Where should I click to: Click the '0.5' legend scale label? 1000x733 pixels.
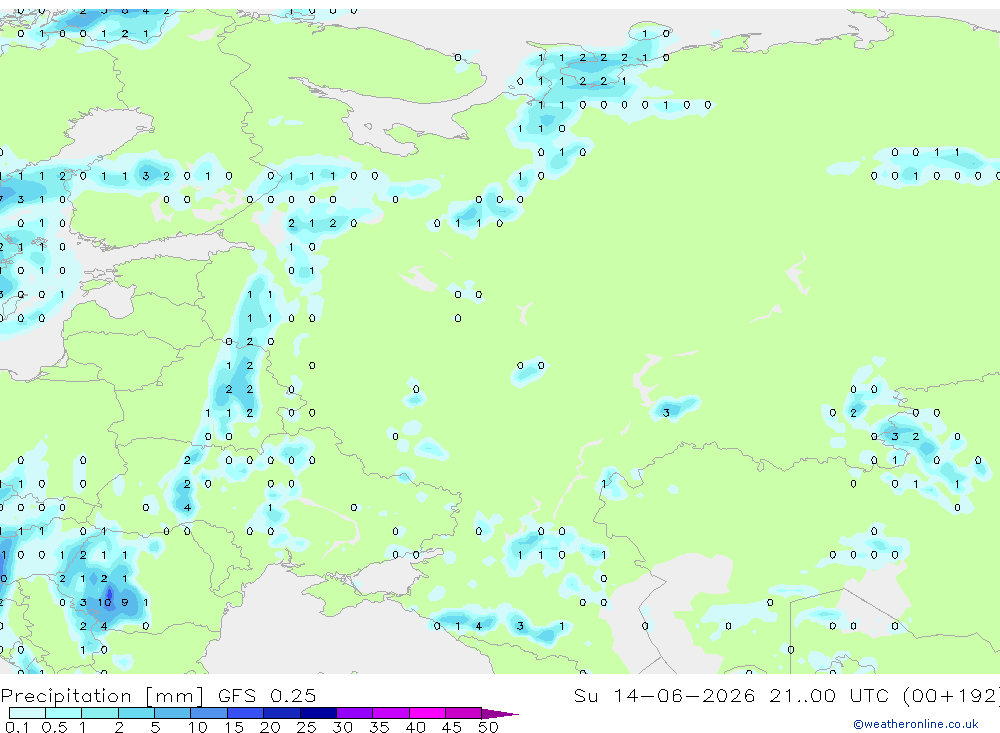(x=54, y=727)
